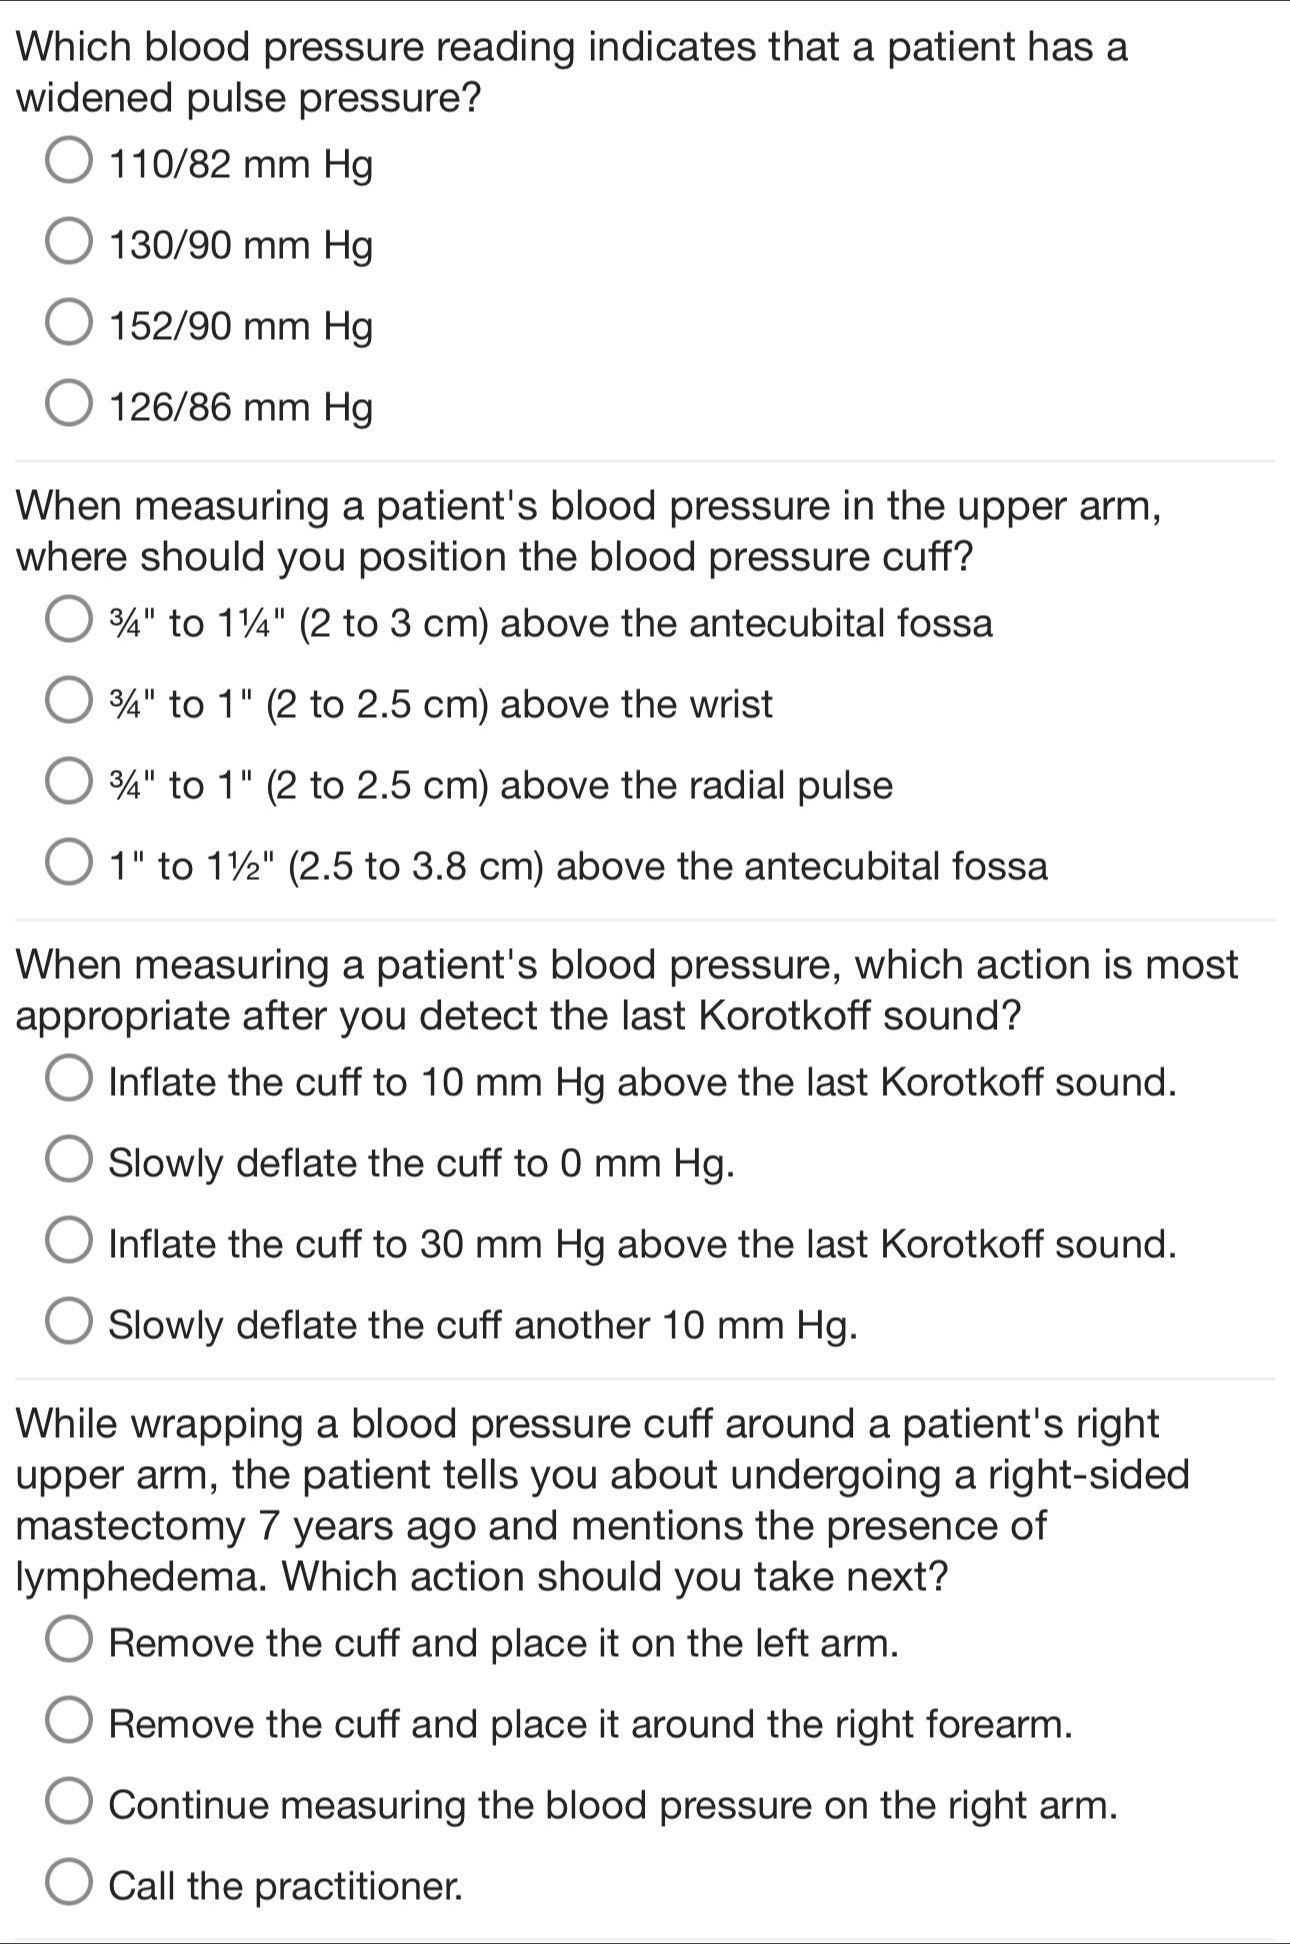Select inflate cuff to 30 mm Hg above
Image resolution: width=1290 pixels, height=1944 pixels.
[69, 1244]
